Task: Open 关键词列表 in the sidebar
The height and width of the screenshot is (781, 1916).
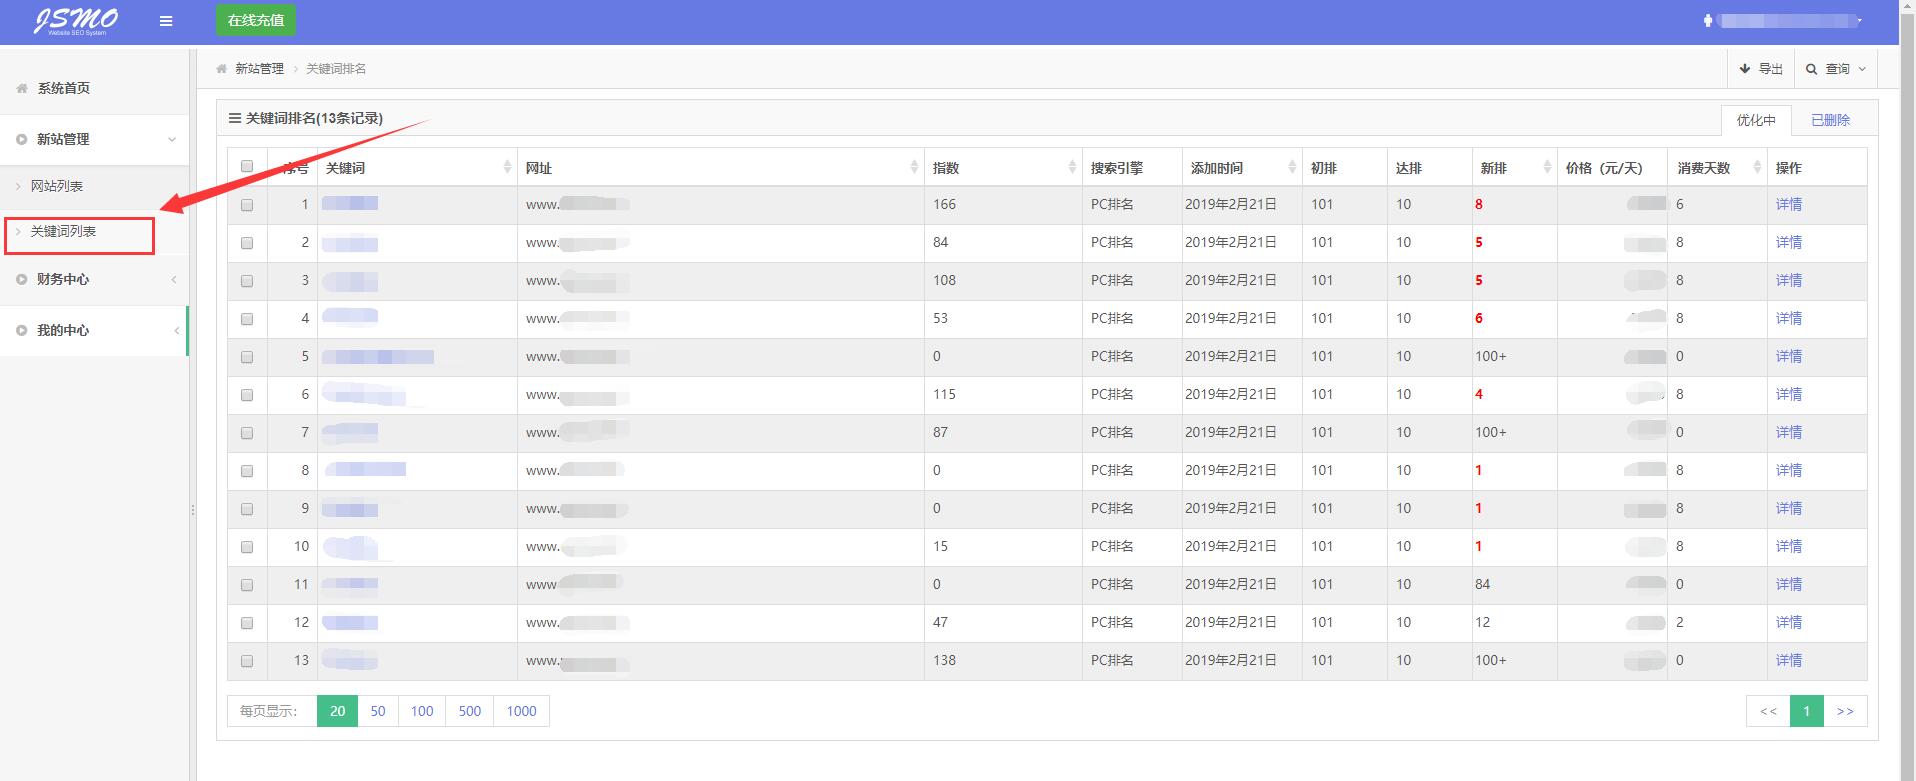Action: coord(64,232)
